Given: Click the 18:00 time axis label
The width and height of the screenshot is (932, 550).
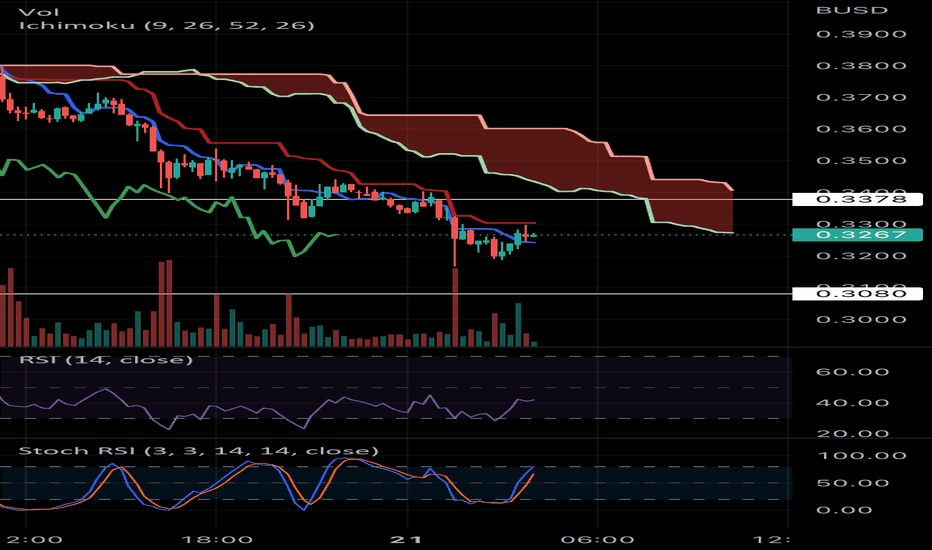Looking at the screenshot, I should 216,540.
